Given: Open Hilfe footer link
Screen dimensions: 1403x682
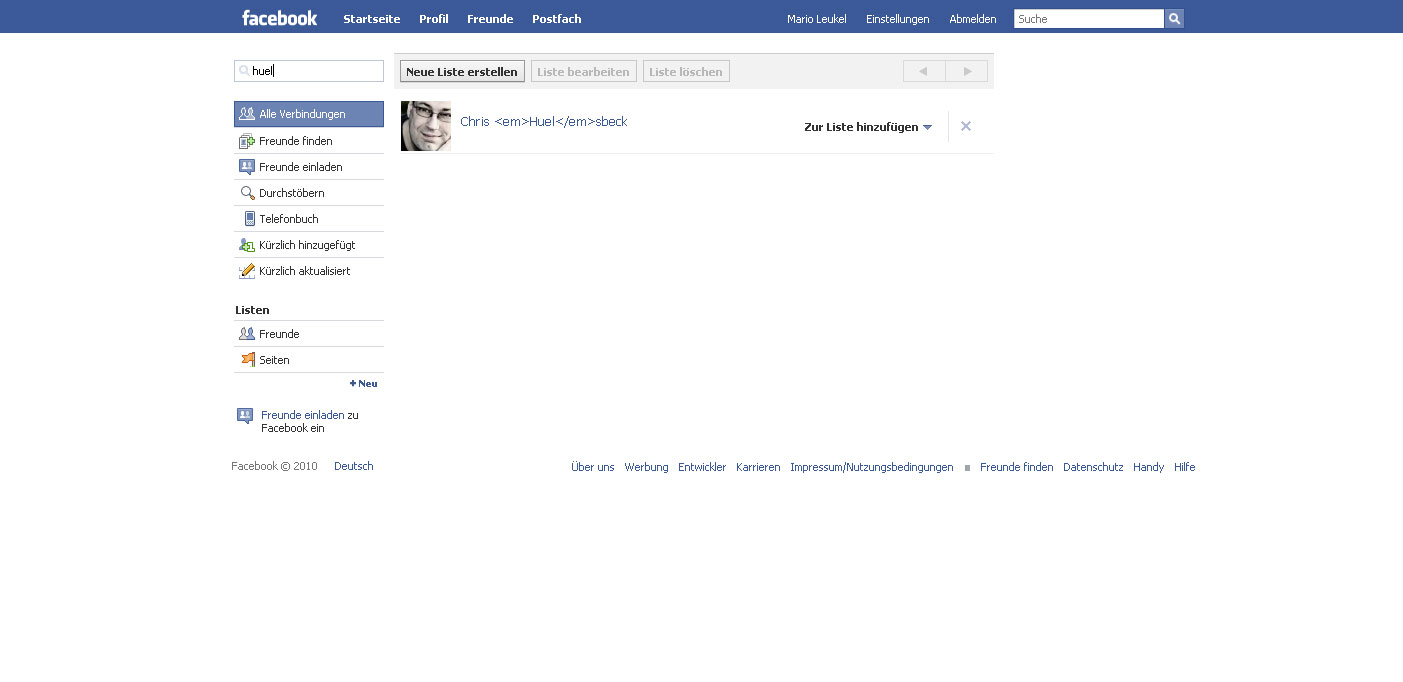Looking at the screenshot, I should pos(1185,467).
